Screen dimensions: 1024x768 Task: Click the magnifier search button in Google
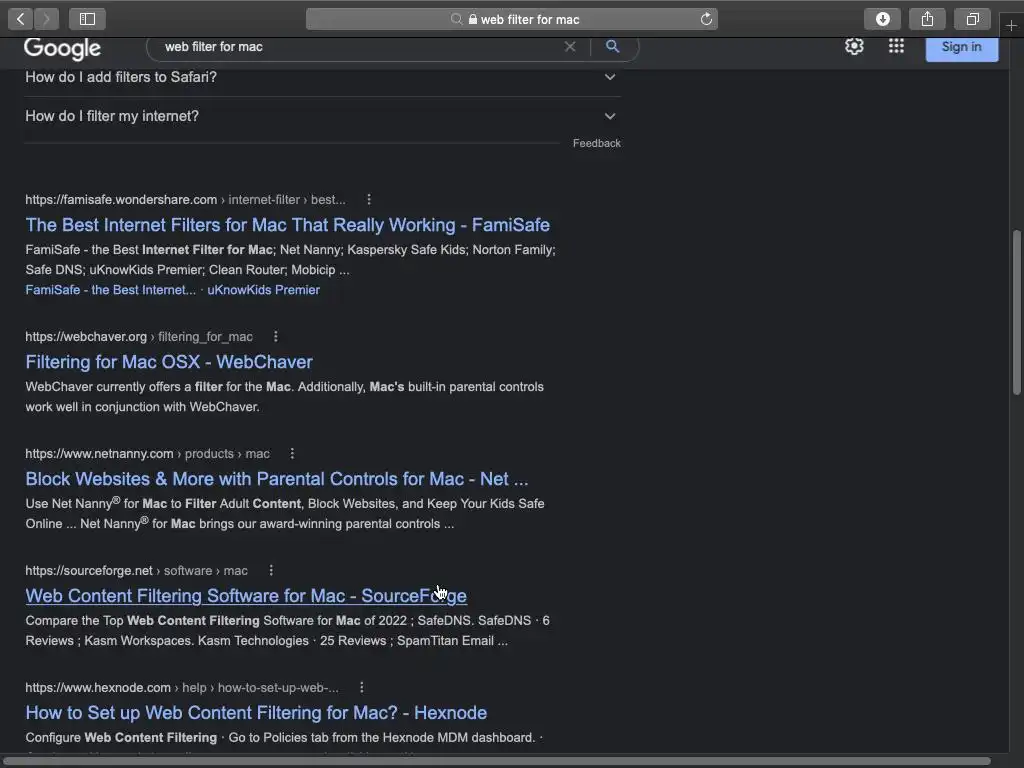click(x=612, y=46)
